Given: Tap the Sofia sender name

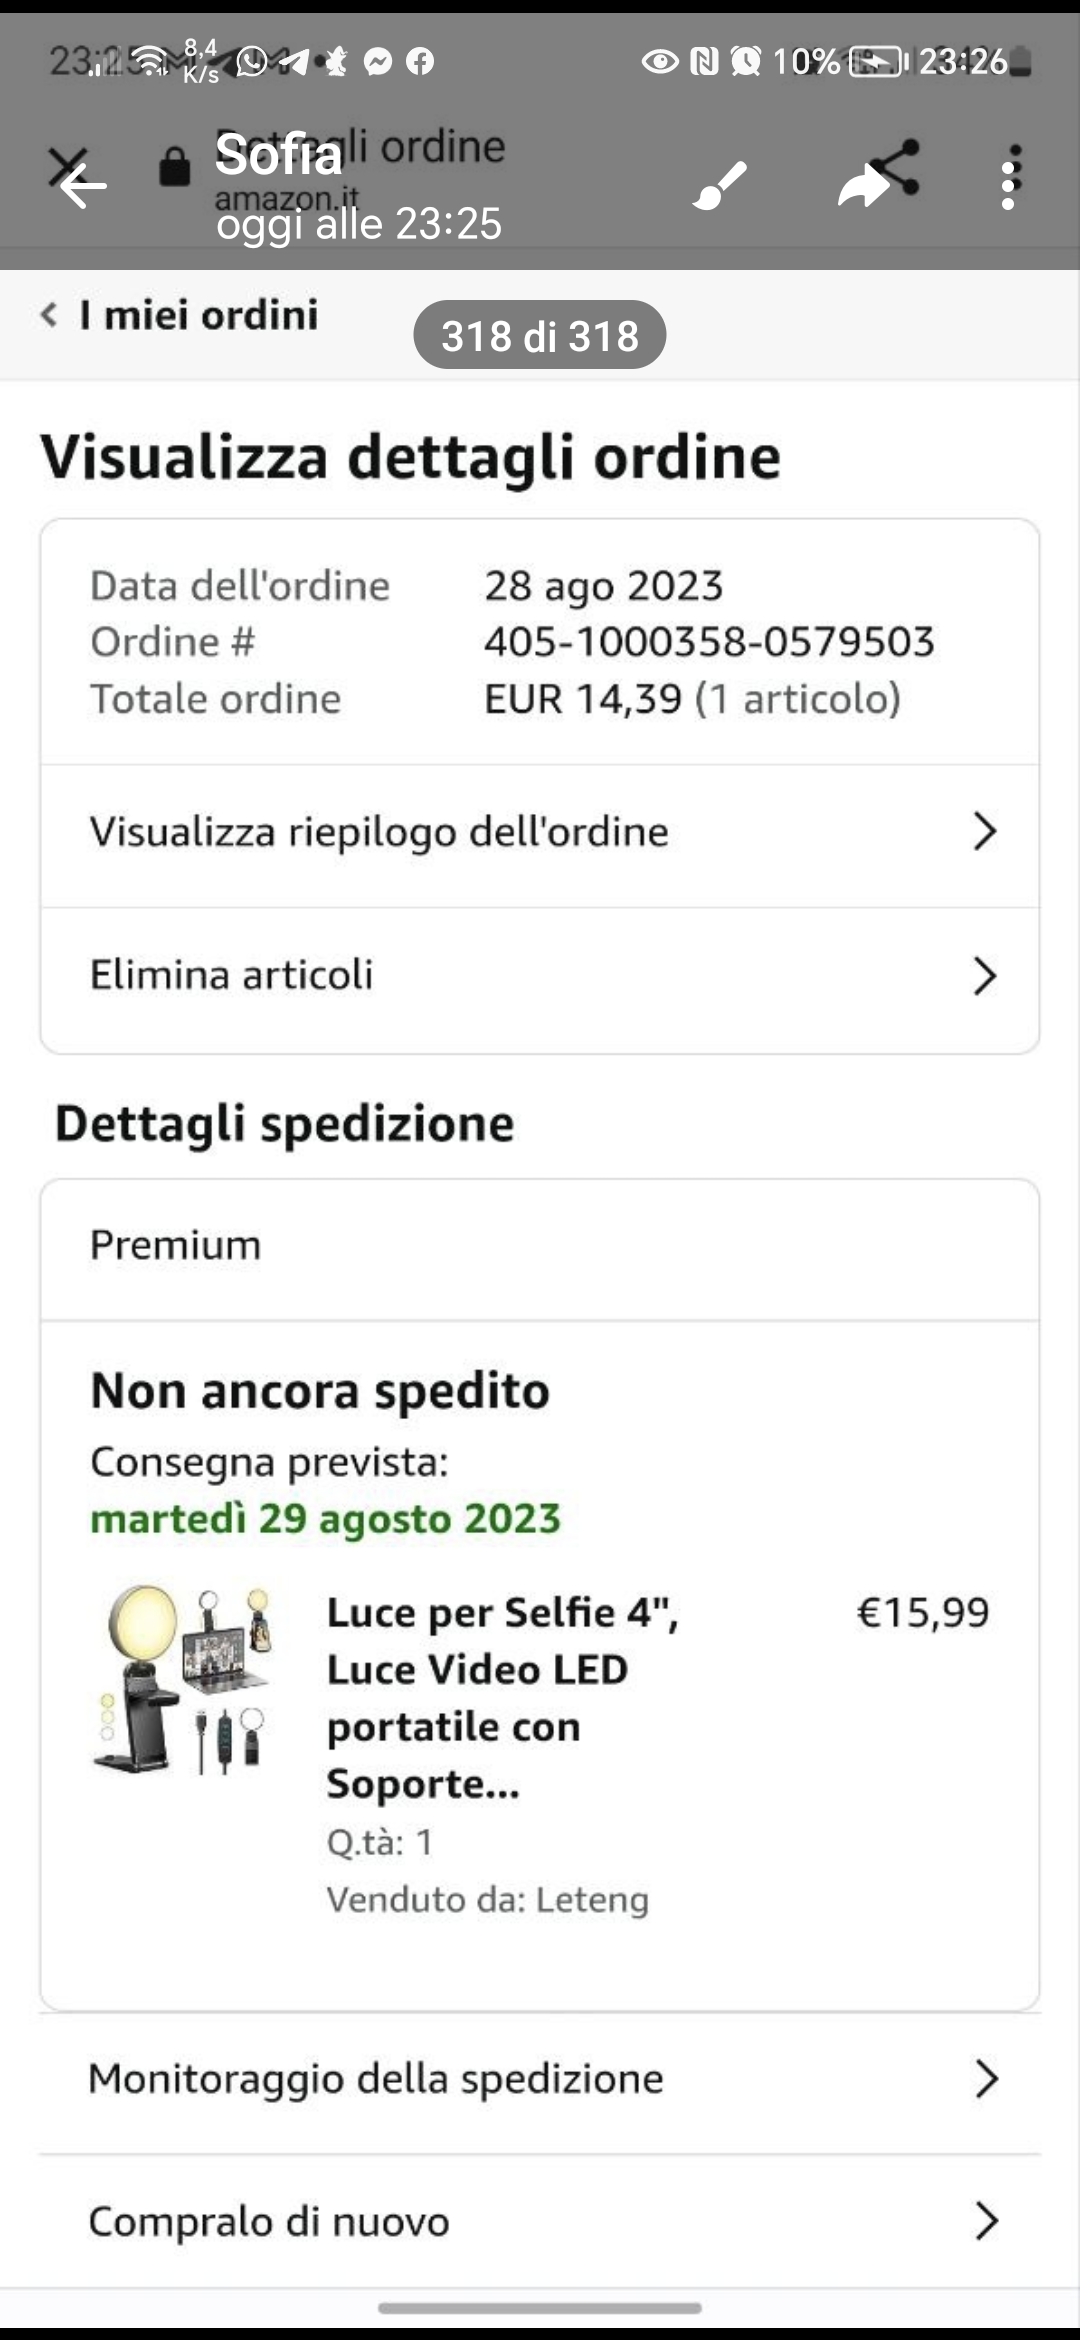Looking at the screenshot, I should point(278,154).
